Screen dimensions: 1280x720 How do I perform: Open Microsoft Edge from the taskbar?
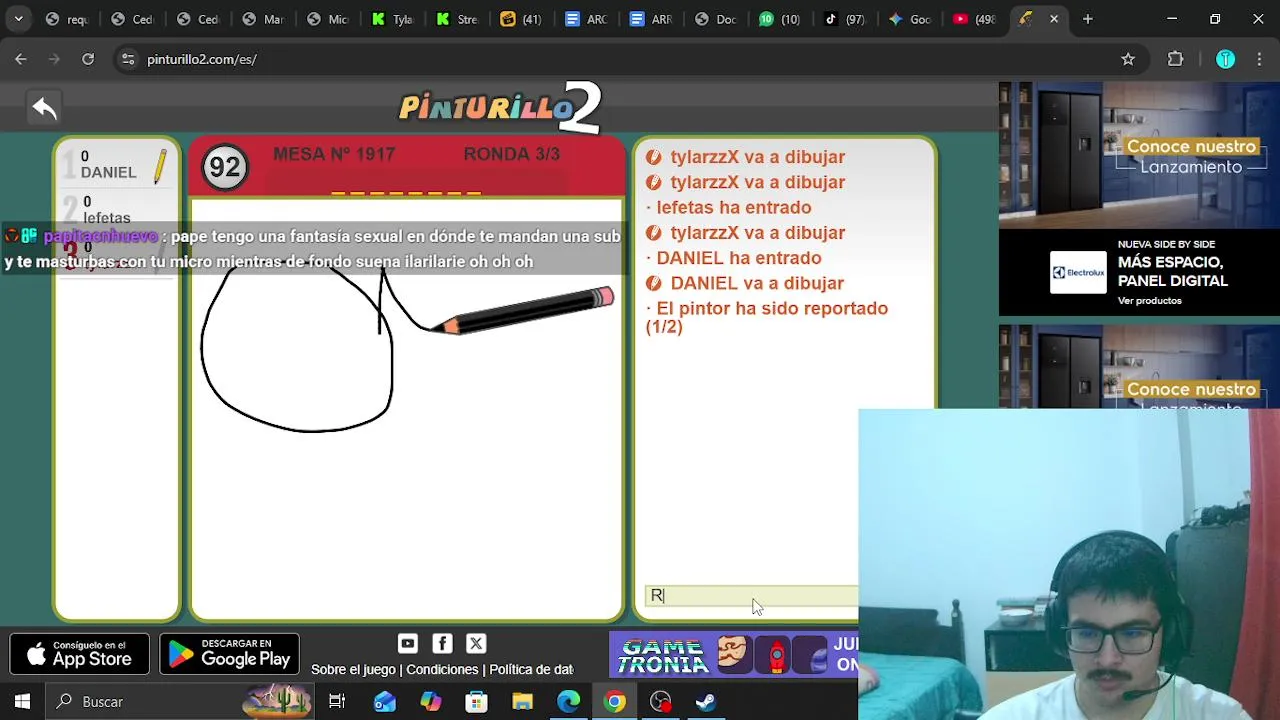coord(569,701)
